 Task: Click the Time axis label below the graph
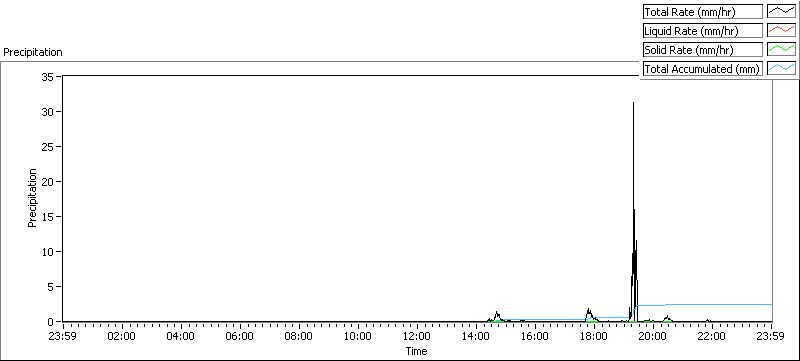[x=416, y=351]
